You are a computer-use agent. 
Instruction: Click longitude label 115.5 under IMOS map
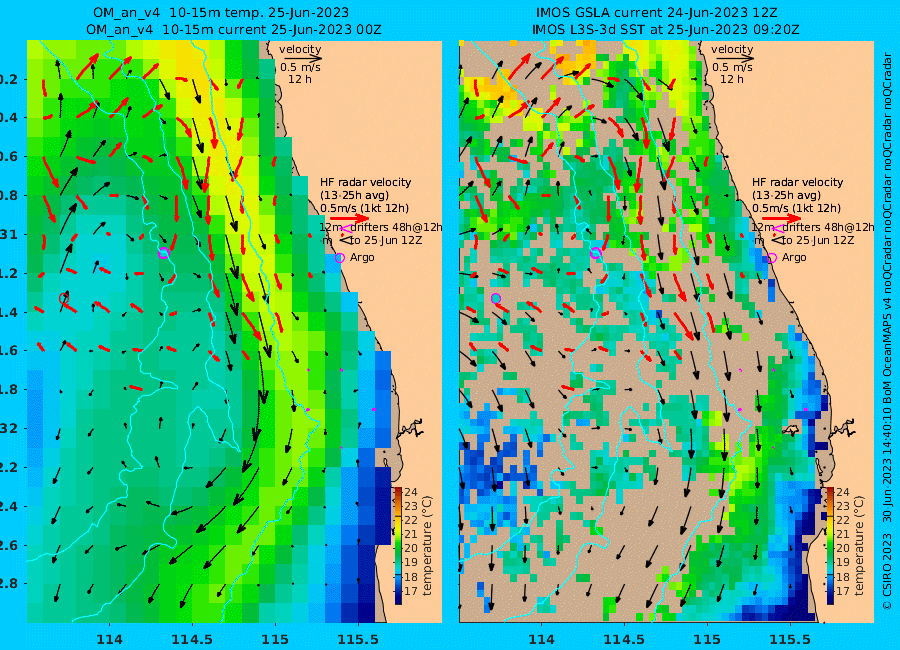[790, 639]
